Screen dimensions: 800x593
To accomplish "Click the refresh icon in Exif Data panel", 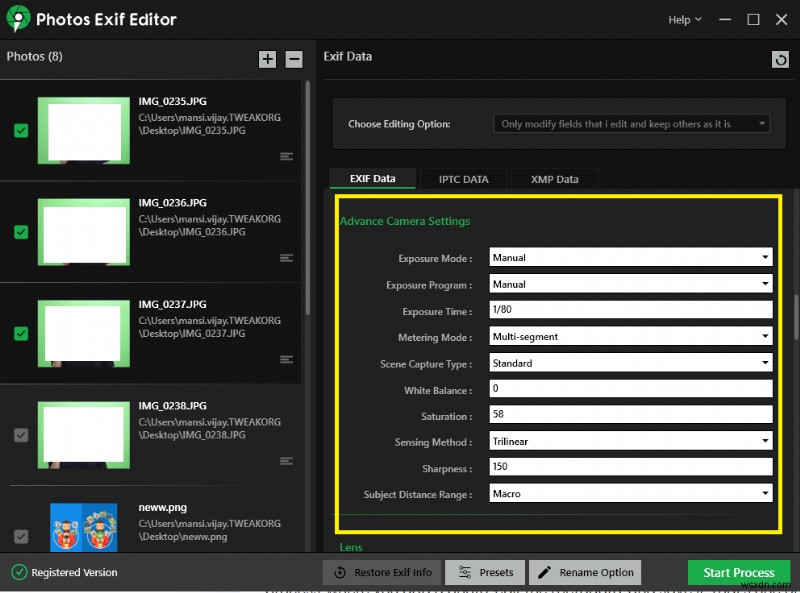I will (x=781, y=59).
